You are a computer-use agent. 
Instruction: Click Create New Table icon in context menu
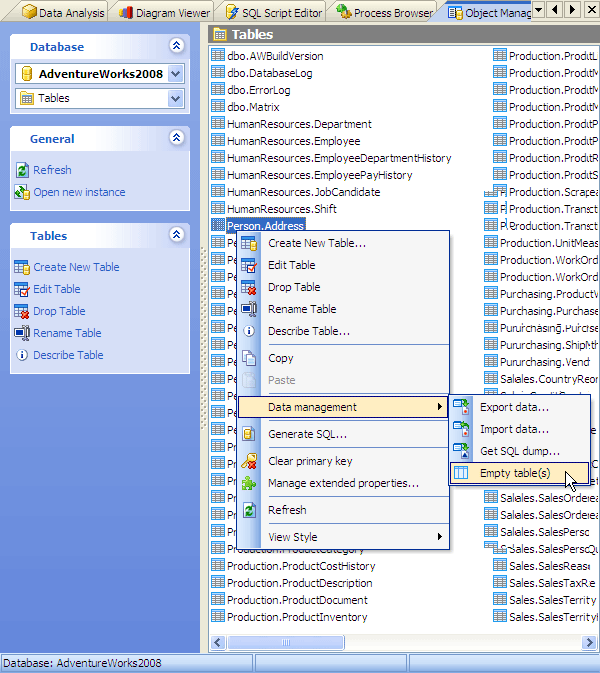(x=249, y=243)
